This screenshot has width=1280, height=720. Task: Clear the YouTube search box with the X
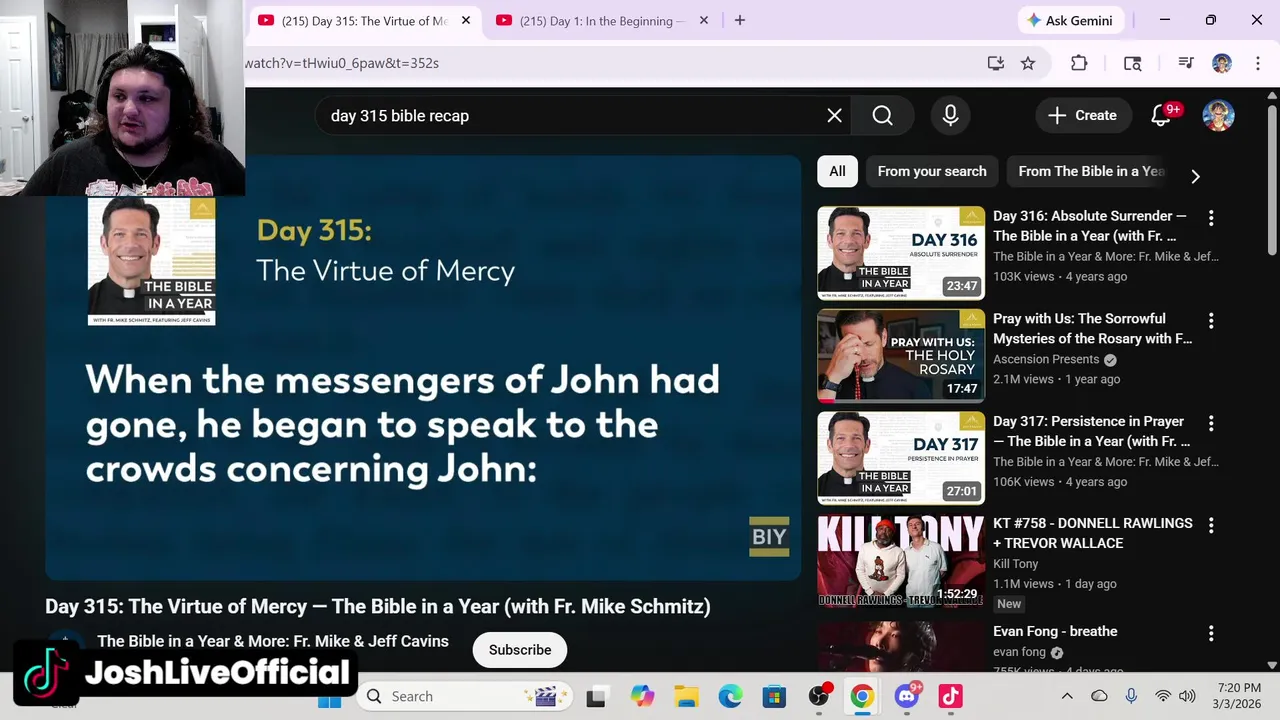[x=834, y=116]
